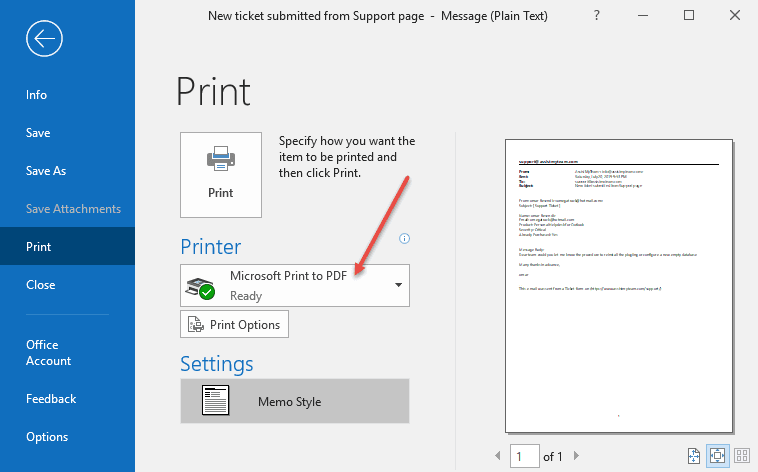Click the Help question mark icon
This screenshot has width=758, height=472.
(597, 16)
